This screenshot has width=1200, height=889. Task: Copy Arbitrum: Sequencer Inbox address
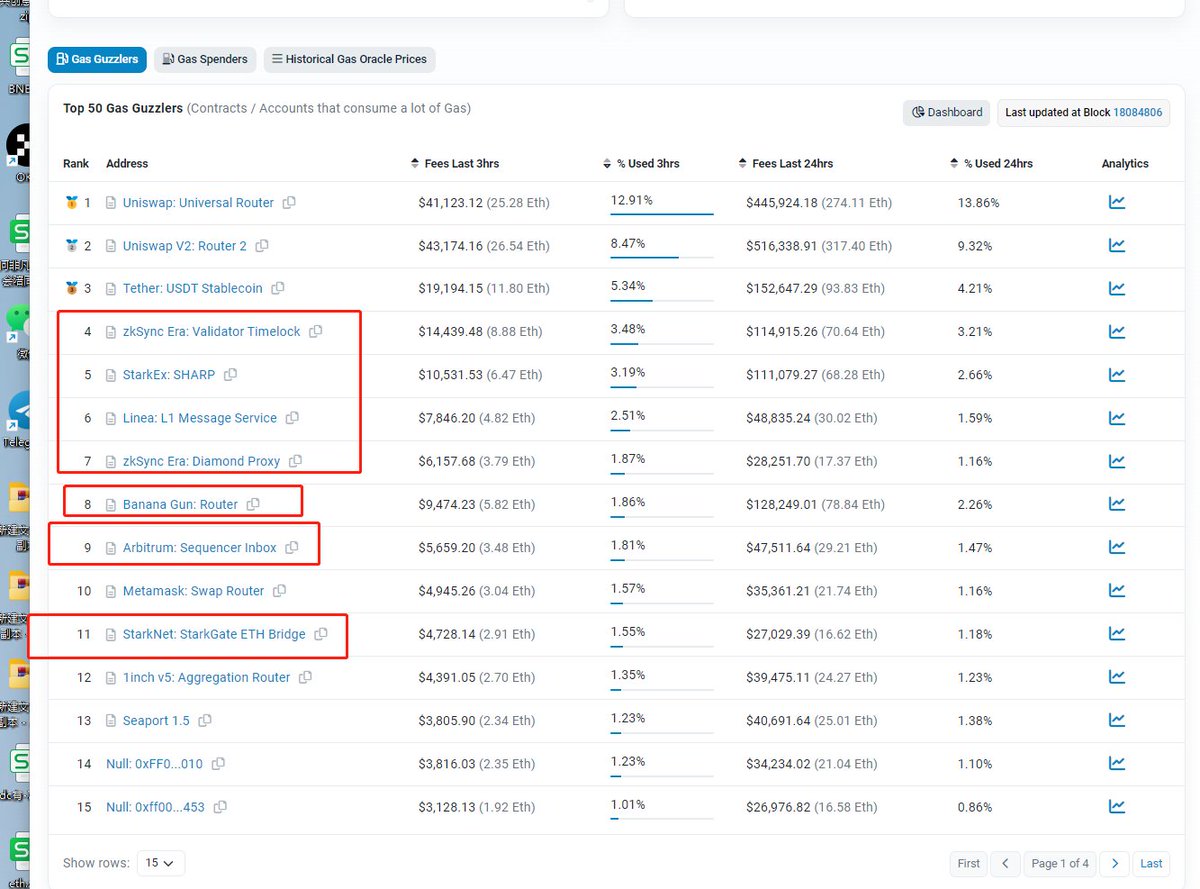coord(292,548)
